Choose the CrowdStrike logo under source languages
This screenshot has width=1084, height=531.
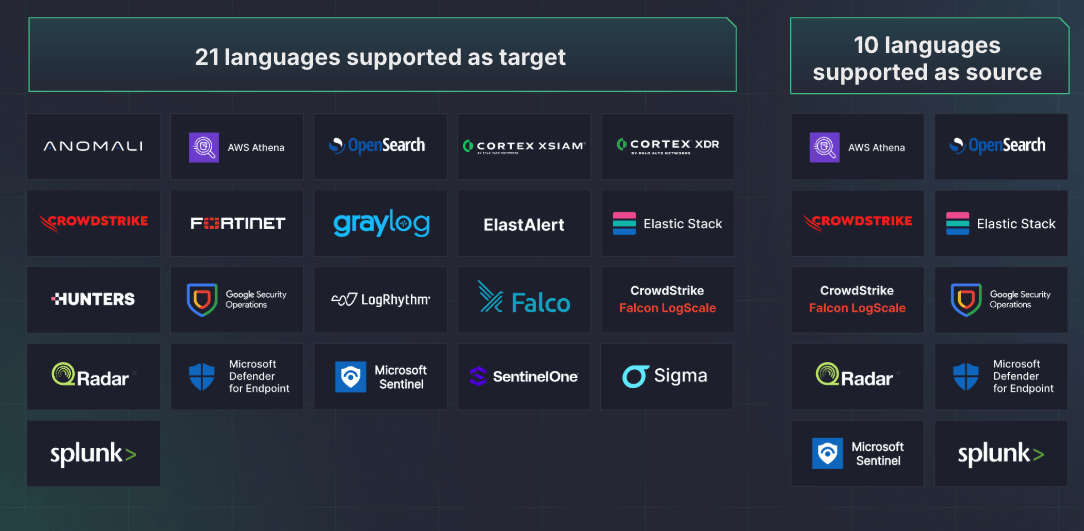click(857, 223)
